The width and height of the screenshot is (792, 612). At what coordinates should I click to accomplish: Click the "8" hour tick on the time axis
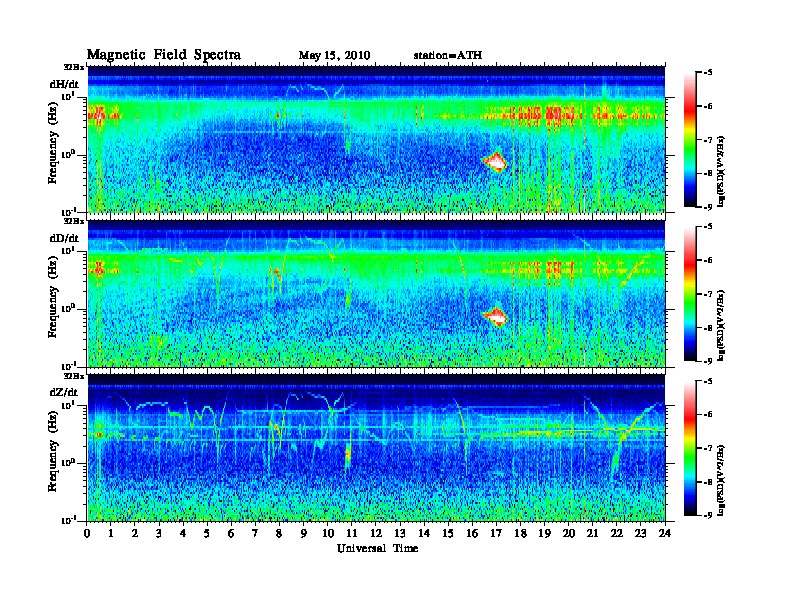coord(279,533)
